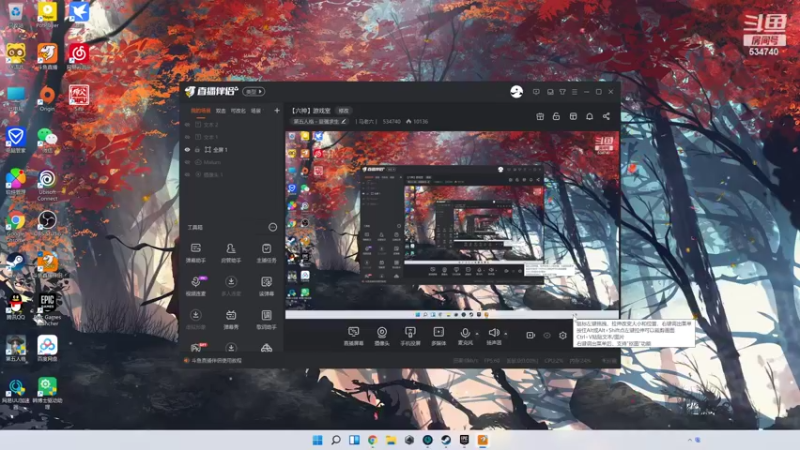Toggle the preview eye icon in bottom bar
The image size is (800, 450).
[x=546, y=335]
